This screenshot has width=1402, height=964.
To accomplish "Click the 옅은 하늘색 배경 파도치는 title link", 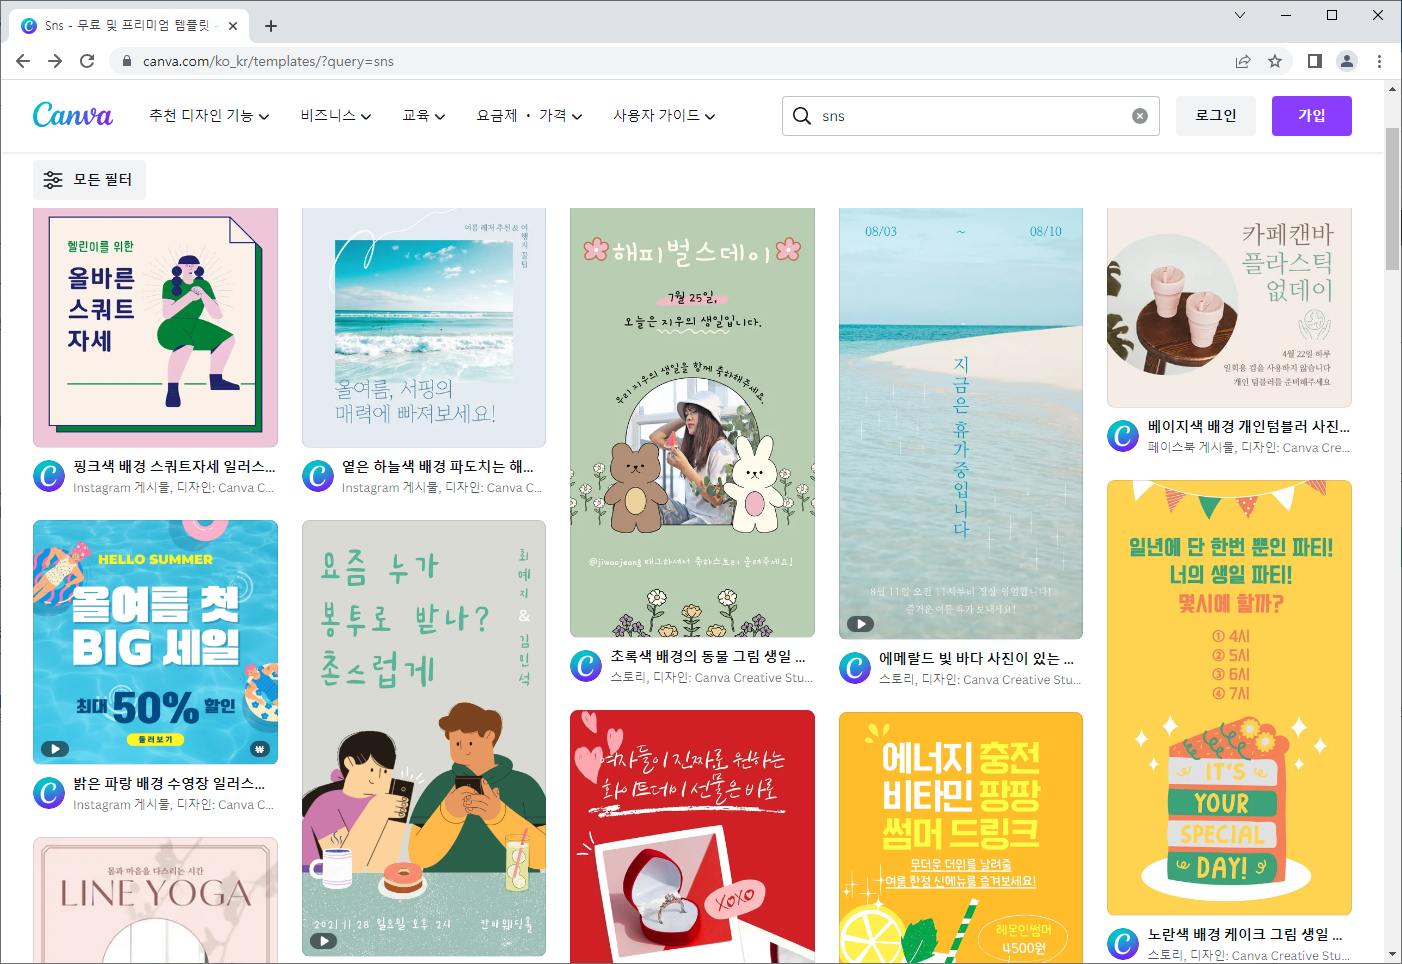I will click(438, 466).
